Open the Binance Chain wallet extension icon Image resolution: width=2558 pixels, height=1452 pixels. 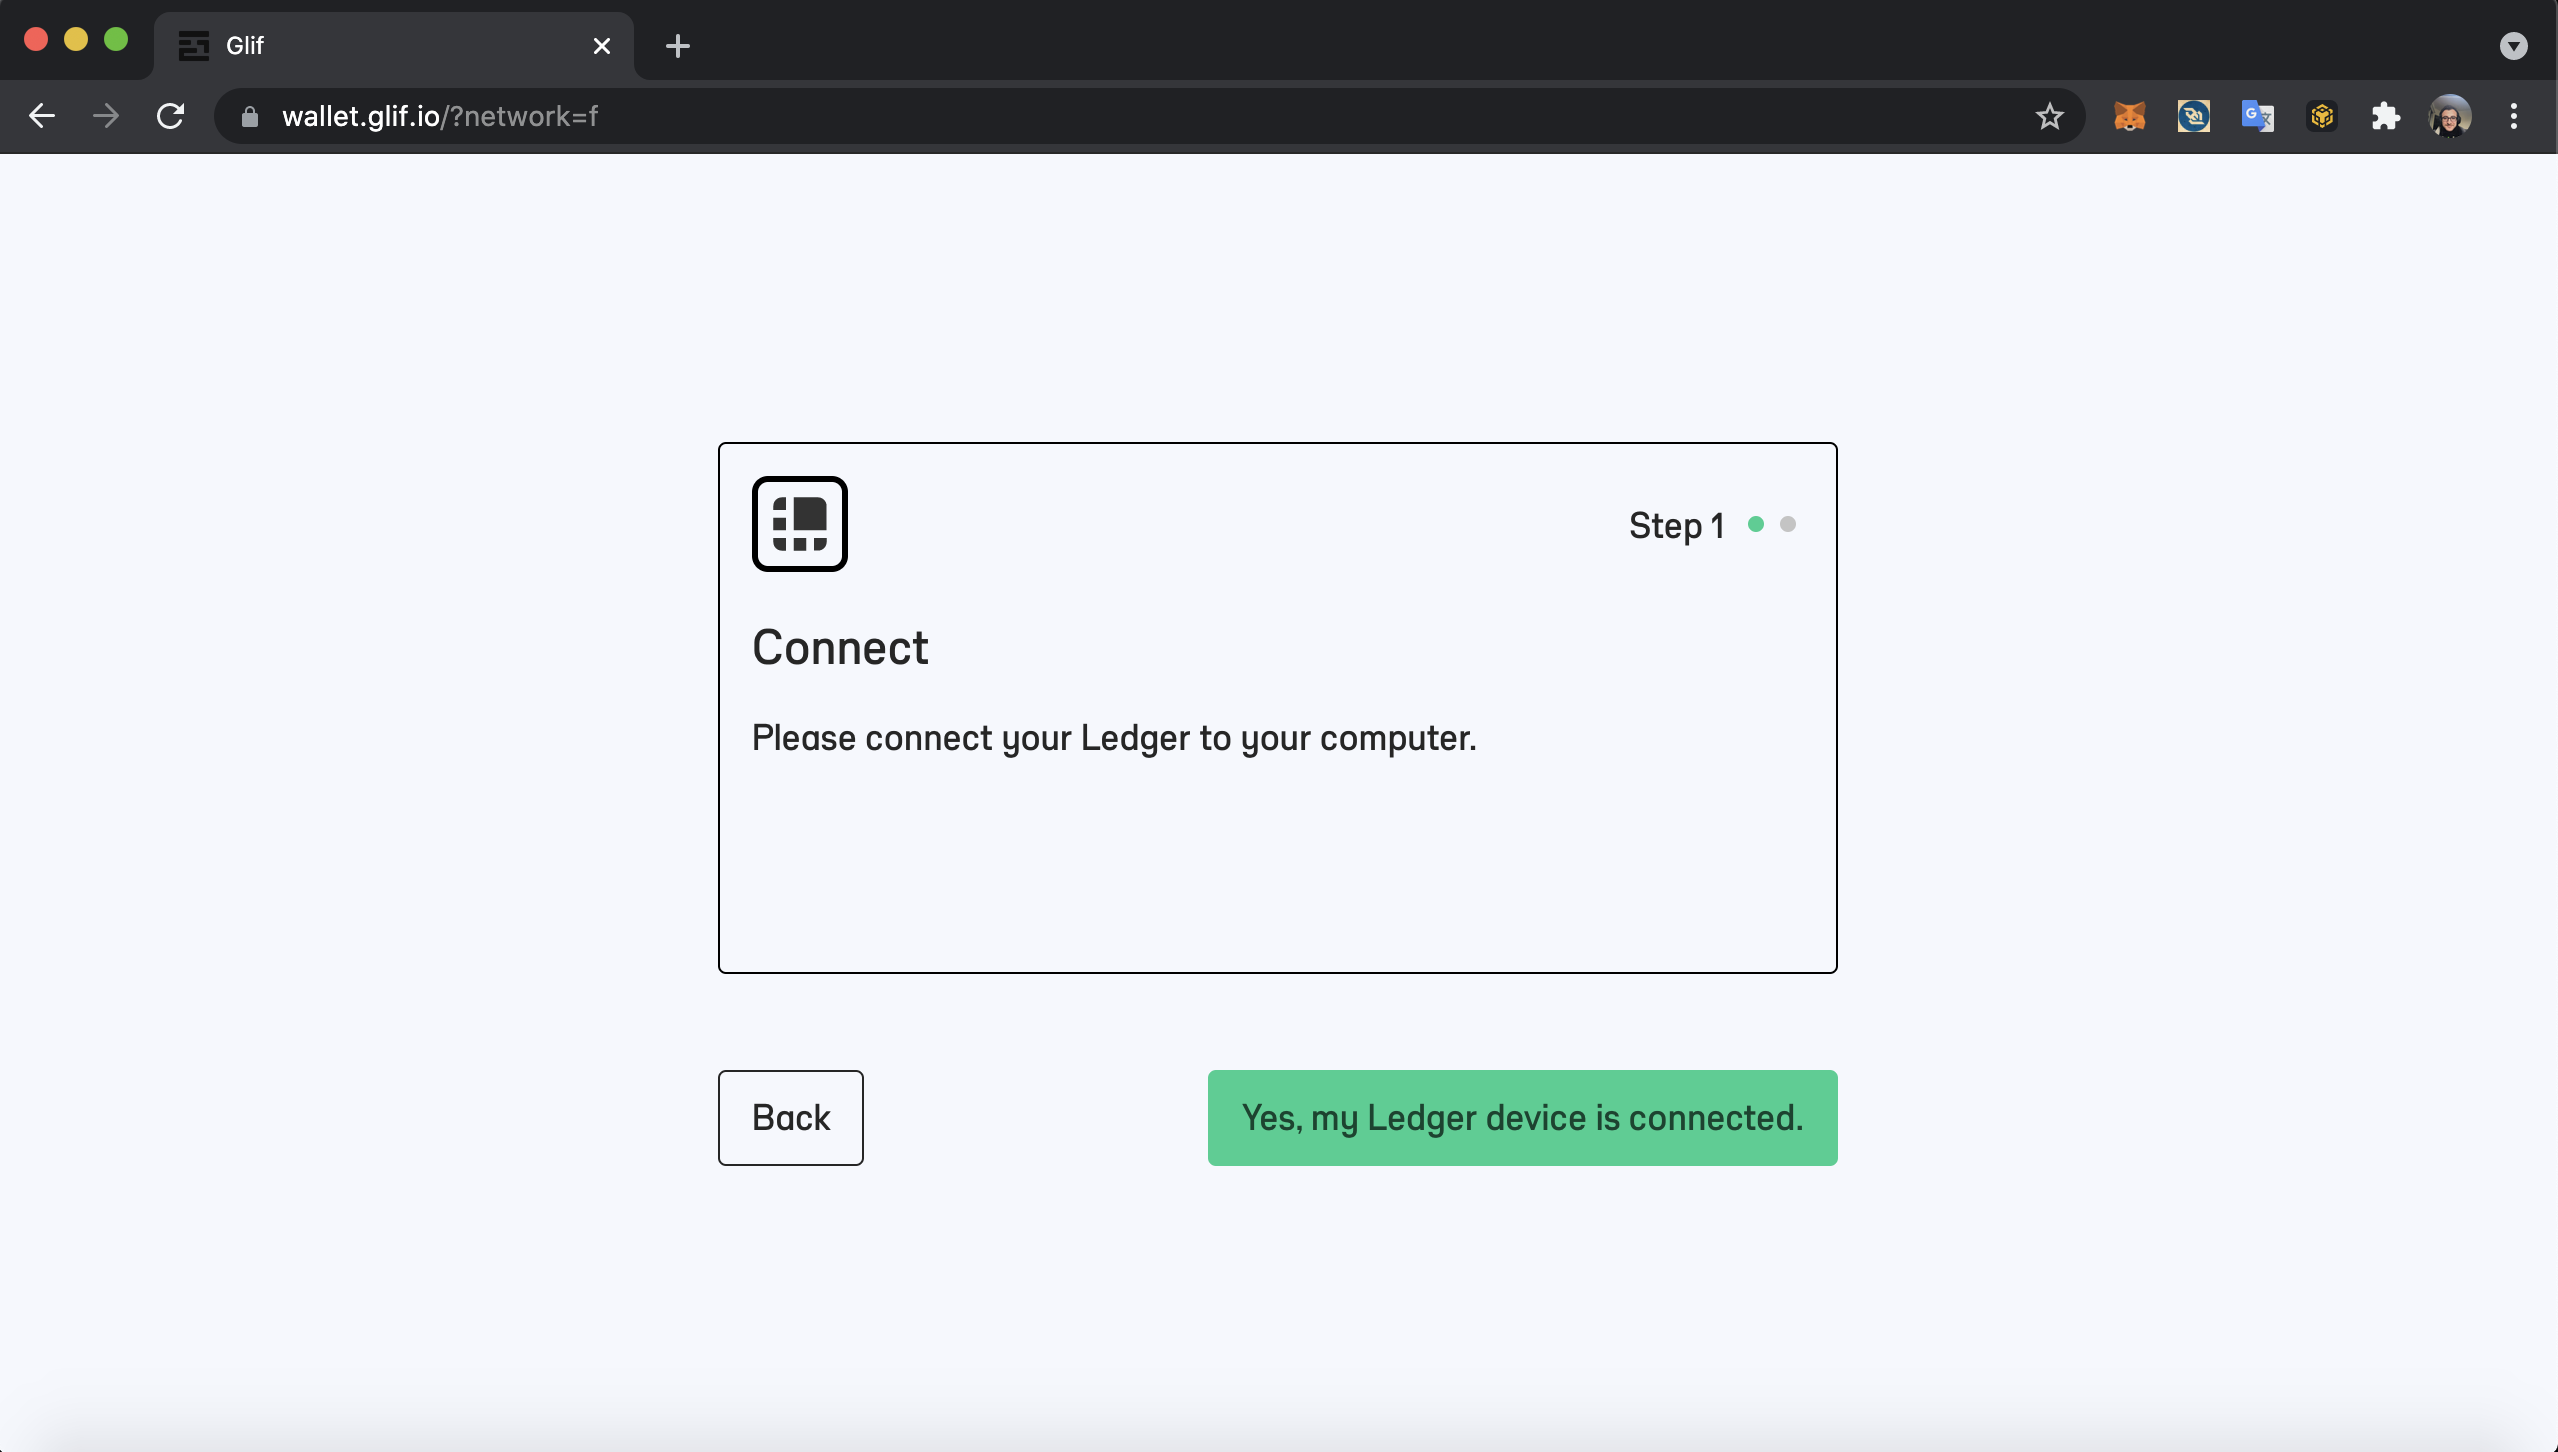coord(2321,116)
